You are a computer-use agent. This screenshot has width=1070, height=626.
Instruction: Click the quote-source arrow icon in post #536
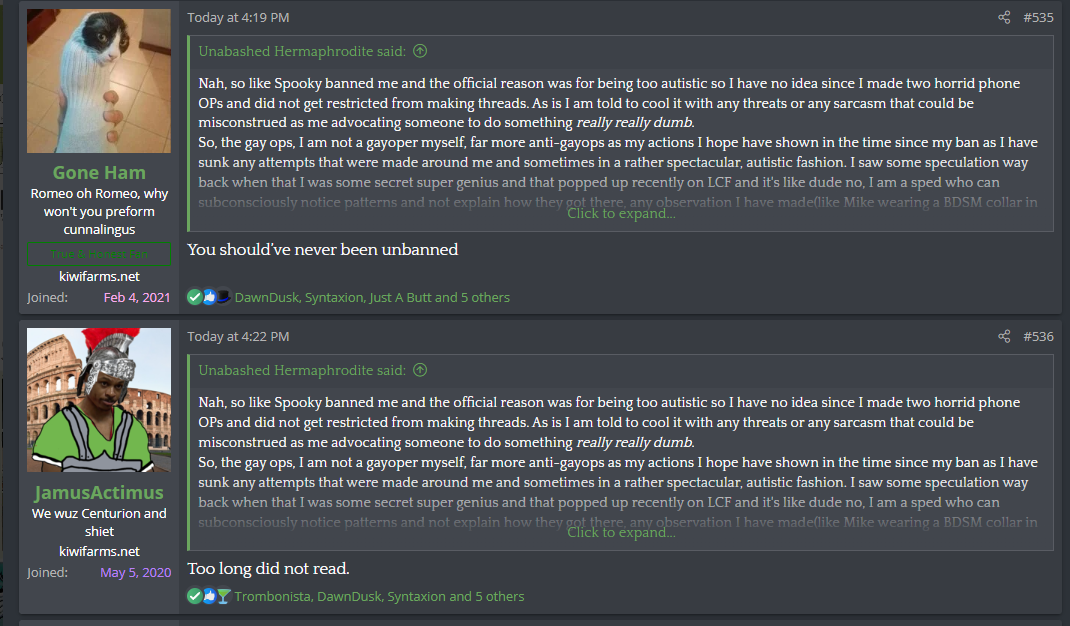[420, 370]
